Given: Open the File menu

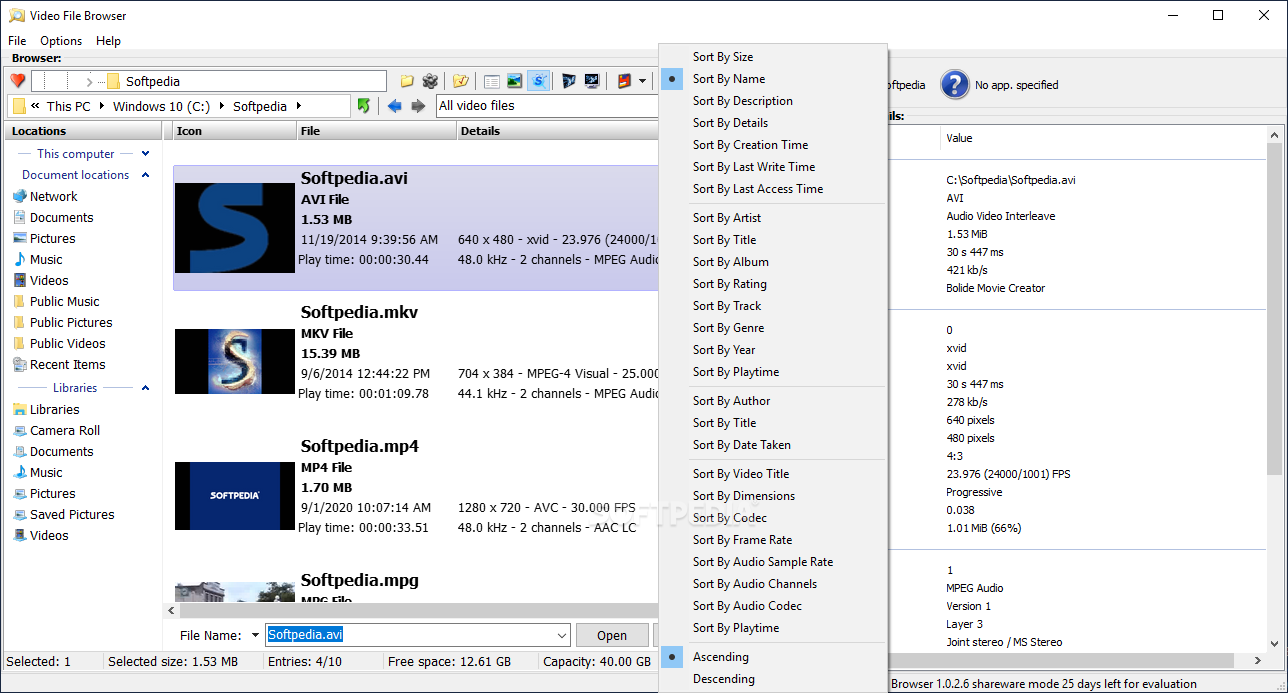Looking at the screenshot, I should click(x=17, y=41).
